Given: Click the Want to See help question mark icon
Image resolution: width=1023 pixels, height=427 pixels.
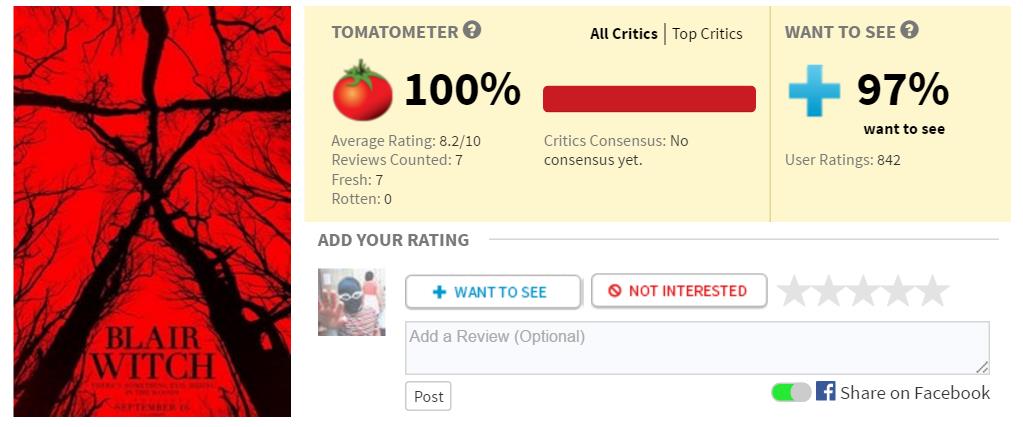Looking at the screenshot, I should 909,30.
